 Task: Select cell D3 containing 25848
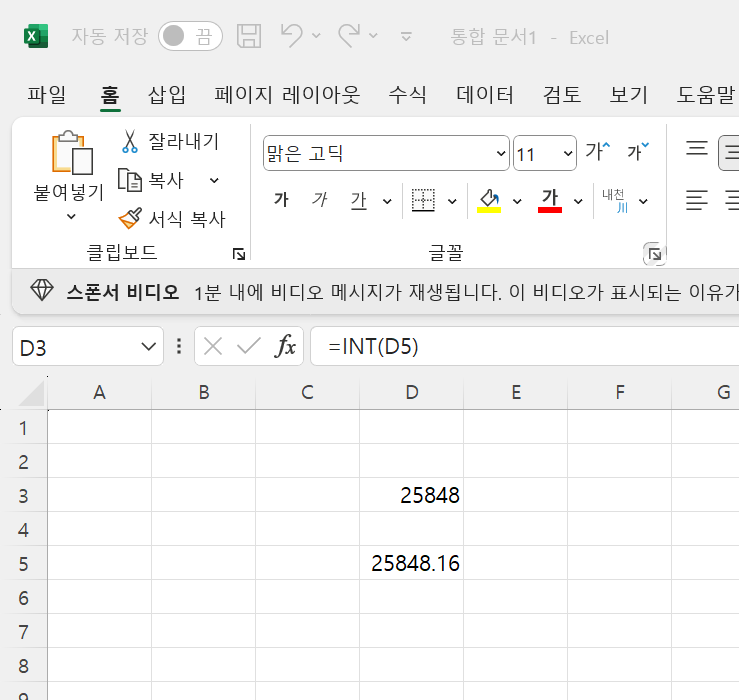point(411,495)
